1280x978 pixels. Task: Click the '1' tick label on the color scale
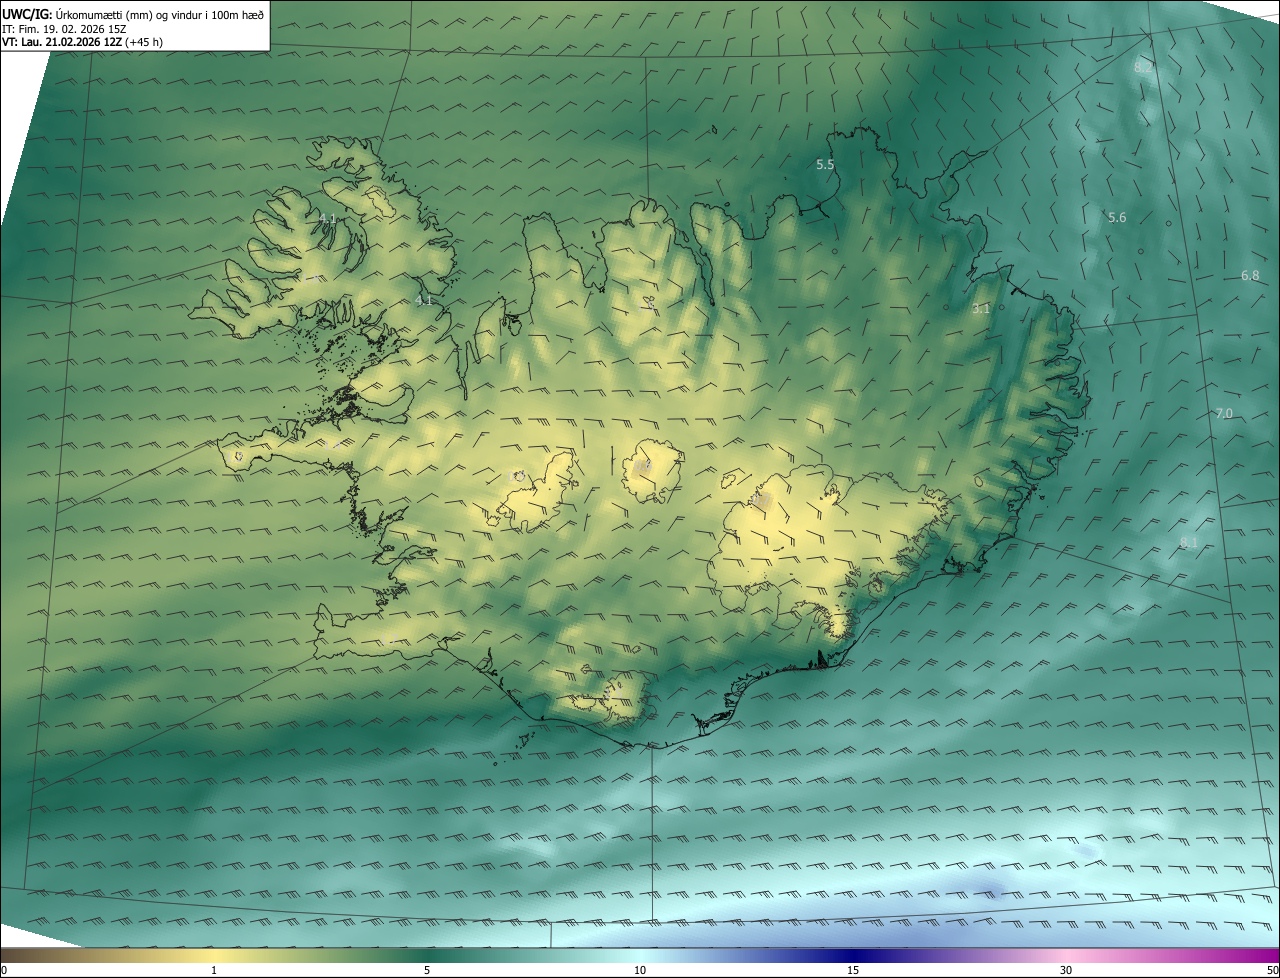(x=214, y=970)
